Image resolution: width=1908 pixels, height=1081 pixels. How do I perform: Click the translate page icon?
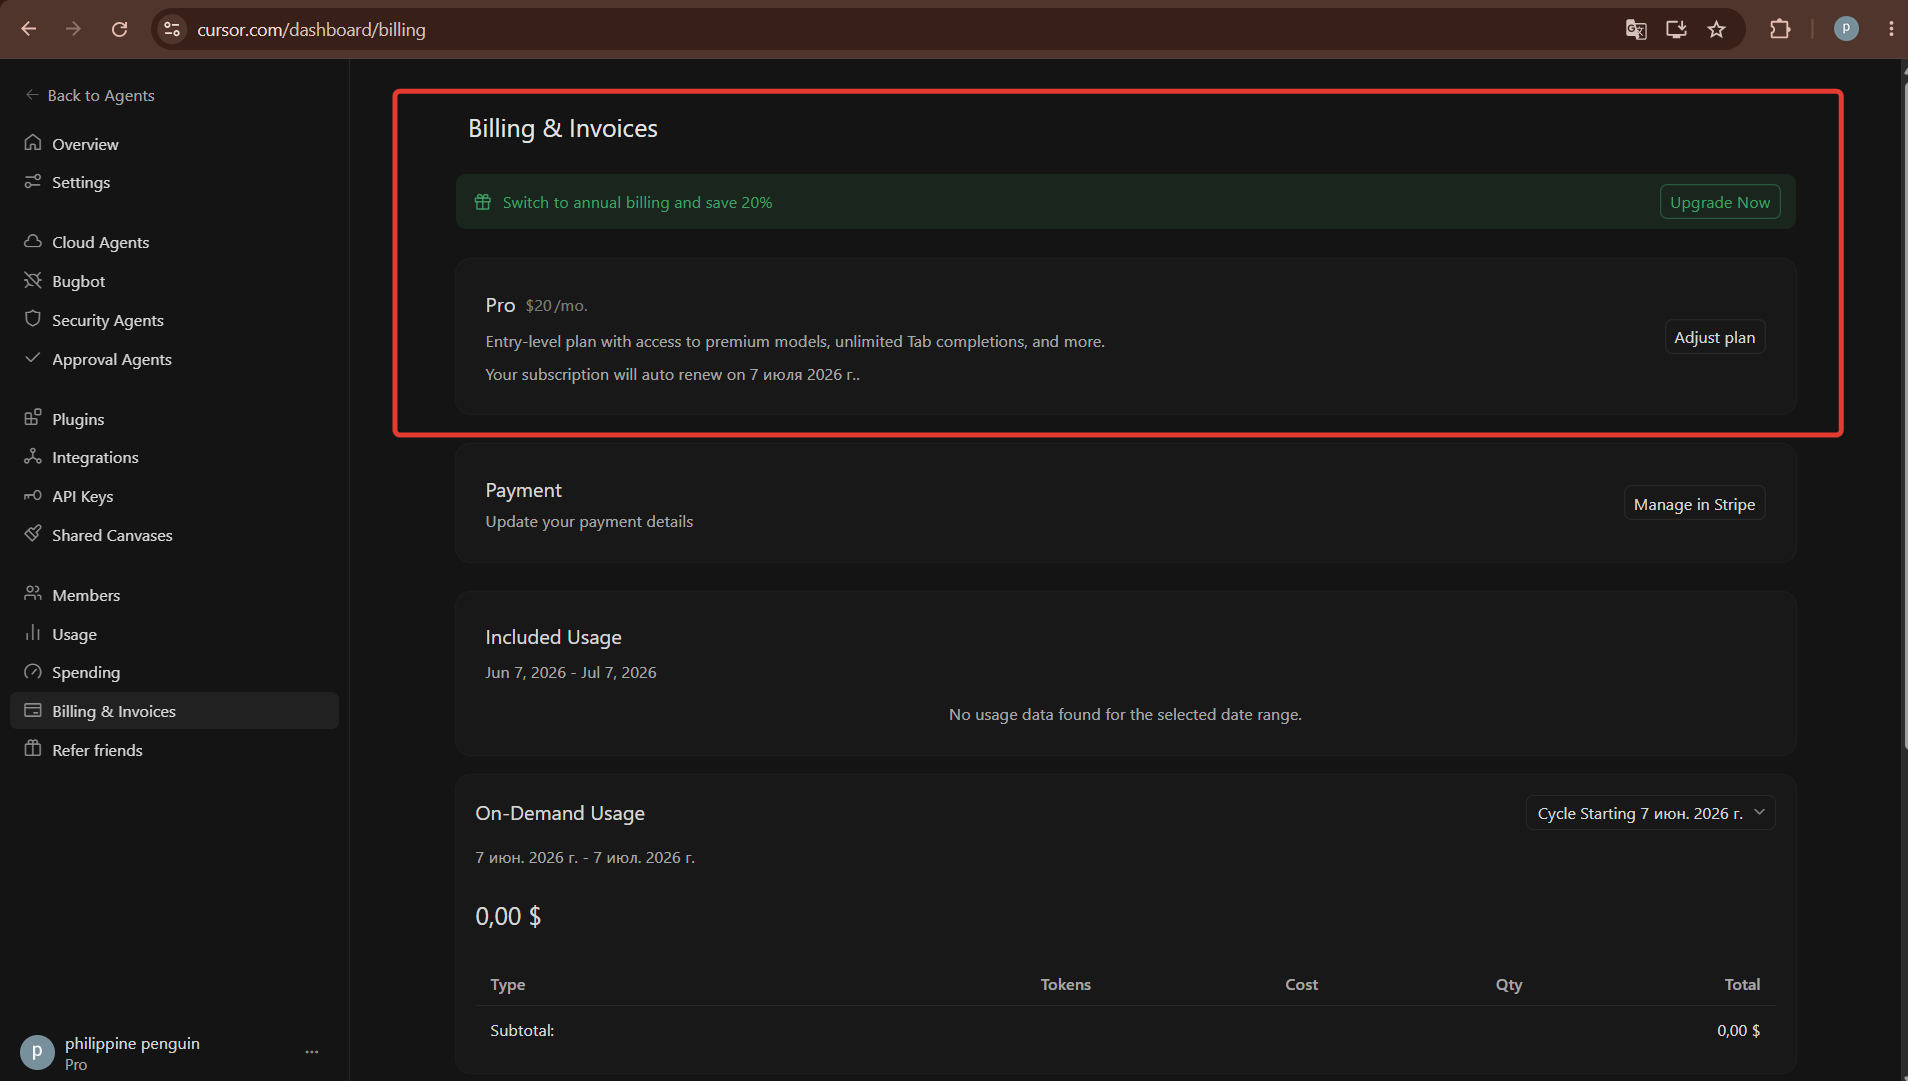tap(1636, 29)
